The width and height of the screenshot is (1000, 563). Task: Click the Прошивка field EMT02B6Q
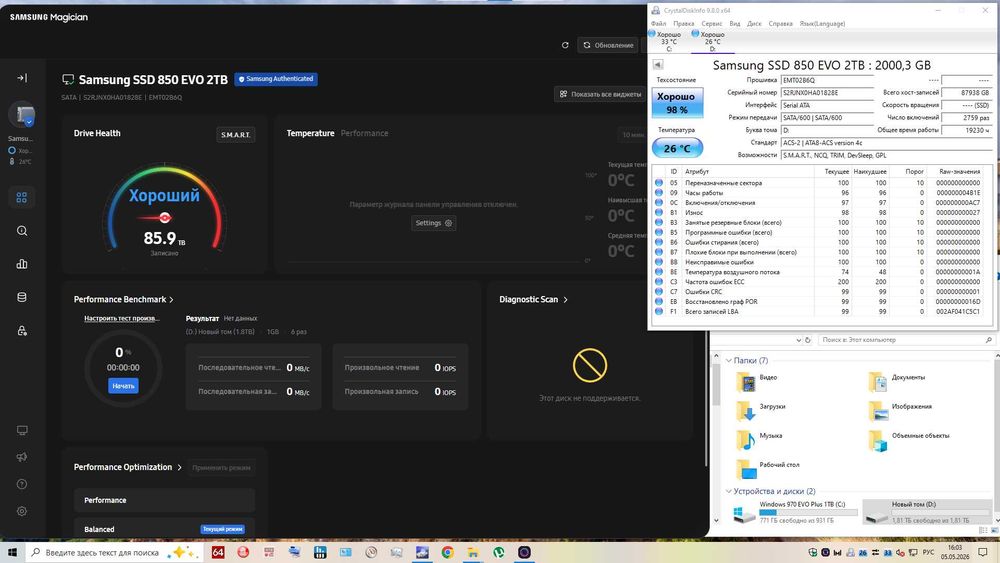(827, 80)
